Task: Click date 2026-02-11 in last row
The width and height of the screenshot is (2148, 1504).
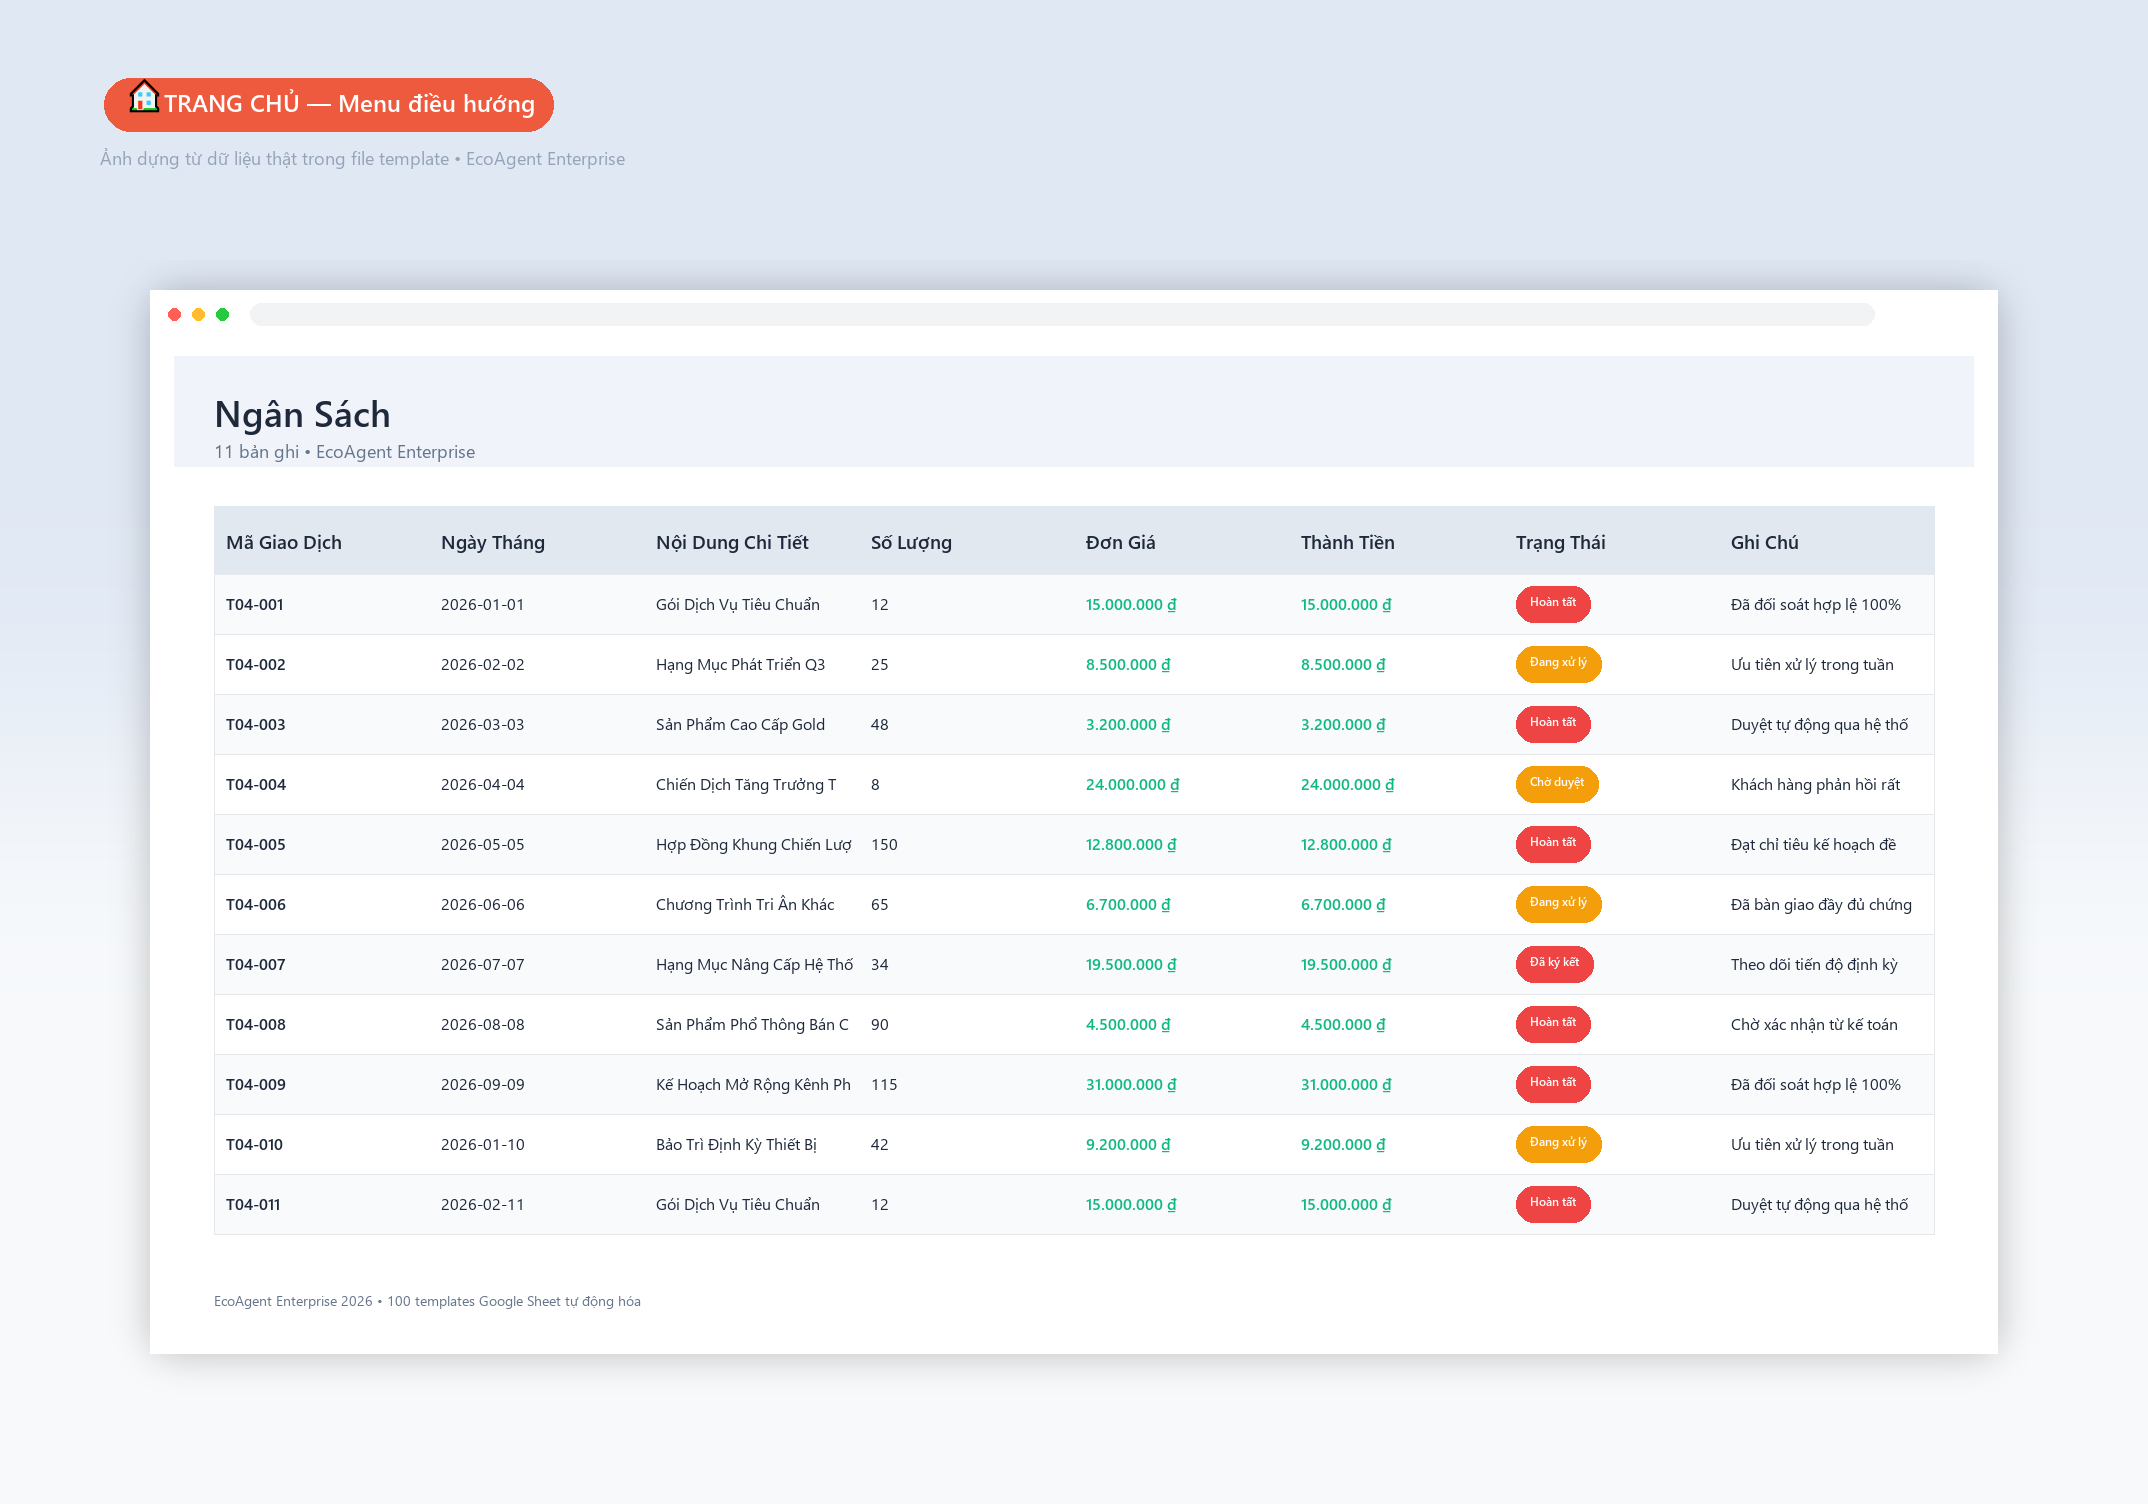Action: (483, 1204)
